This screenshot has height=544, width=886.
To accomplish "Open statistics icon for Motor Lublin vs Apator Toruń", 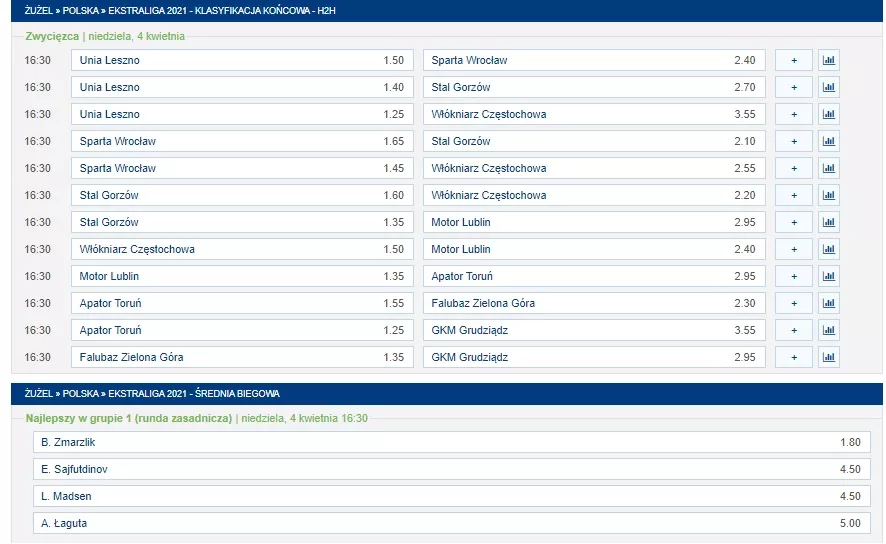I will pos(828,276).
